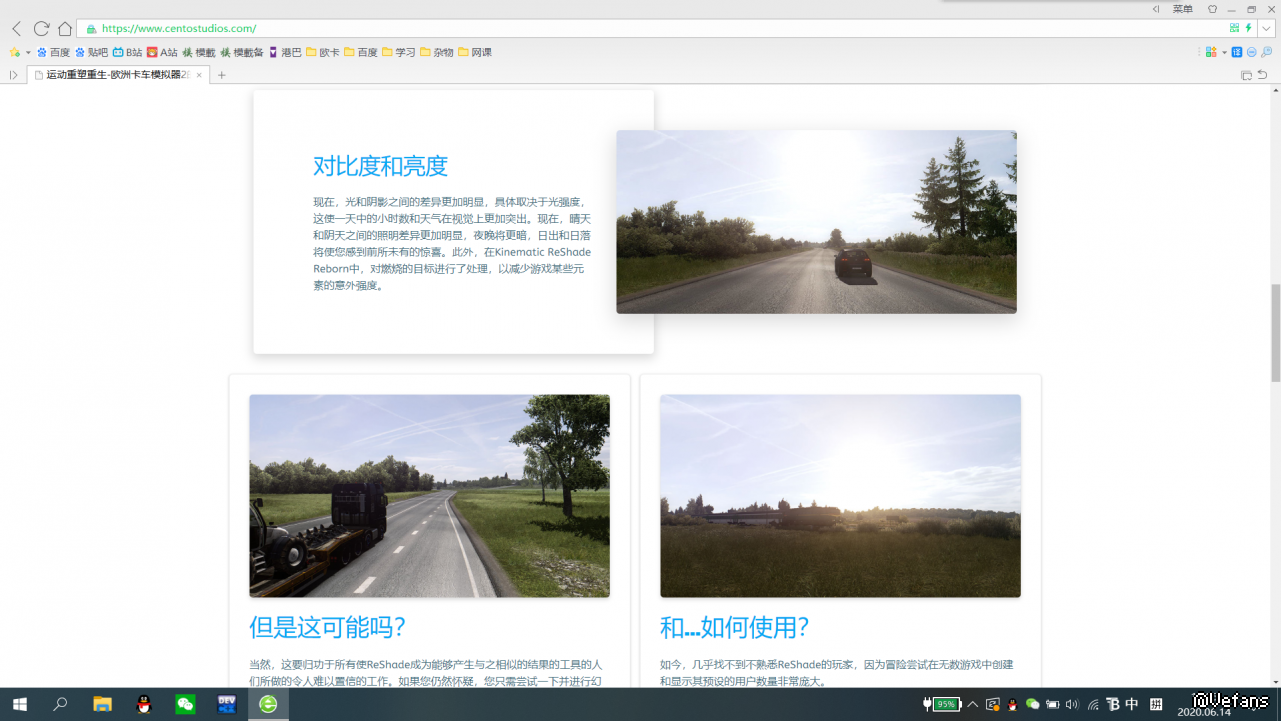Reload the page with refresh icon
This screenshot has width=1281, height=721.
pos(41,29)
